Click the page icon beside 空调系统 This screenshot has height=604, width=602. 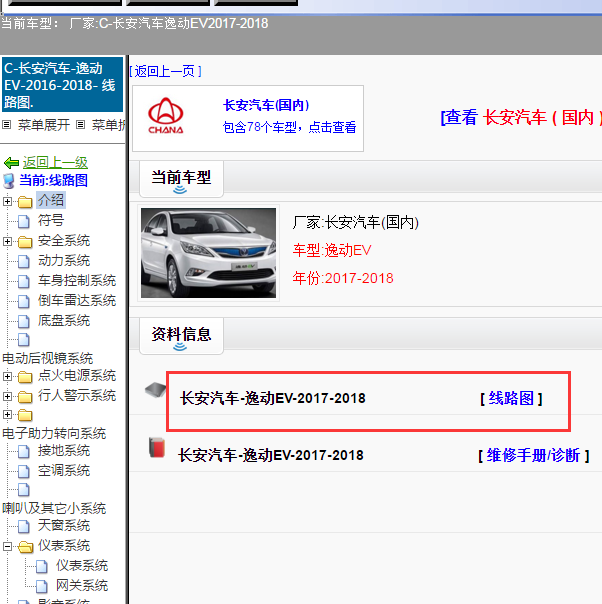(x=24, y=471)
